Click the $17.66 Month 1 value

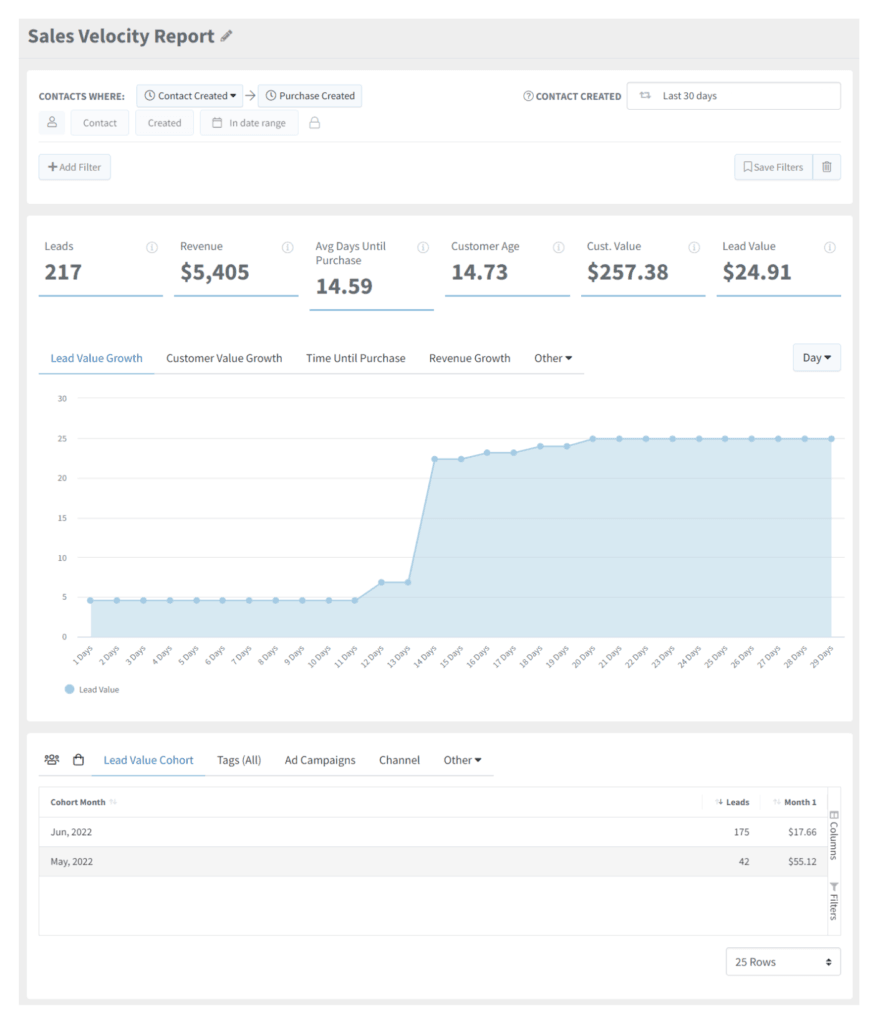tap(802, 832)
